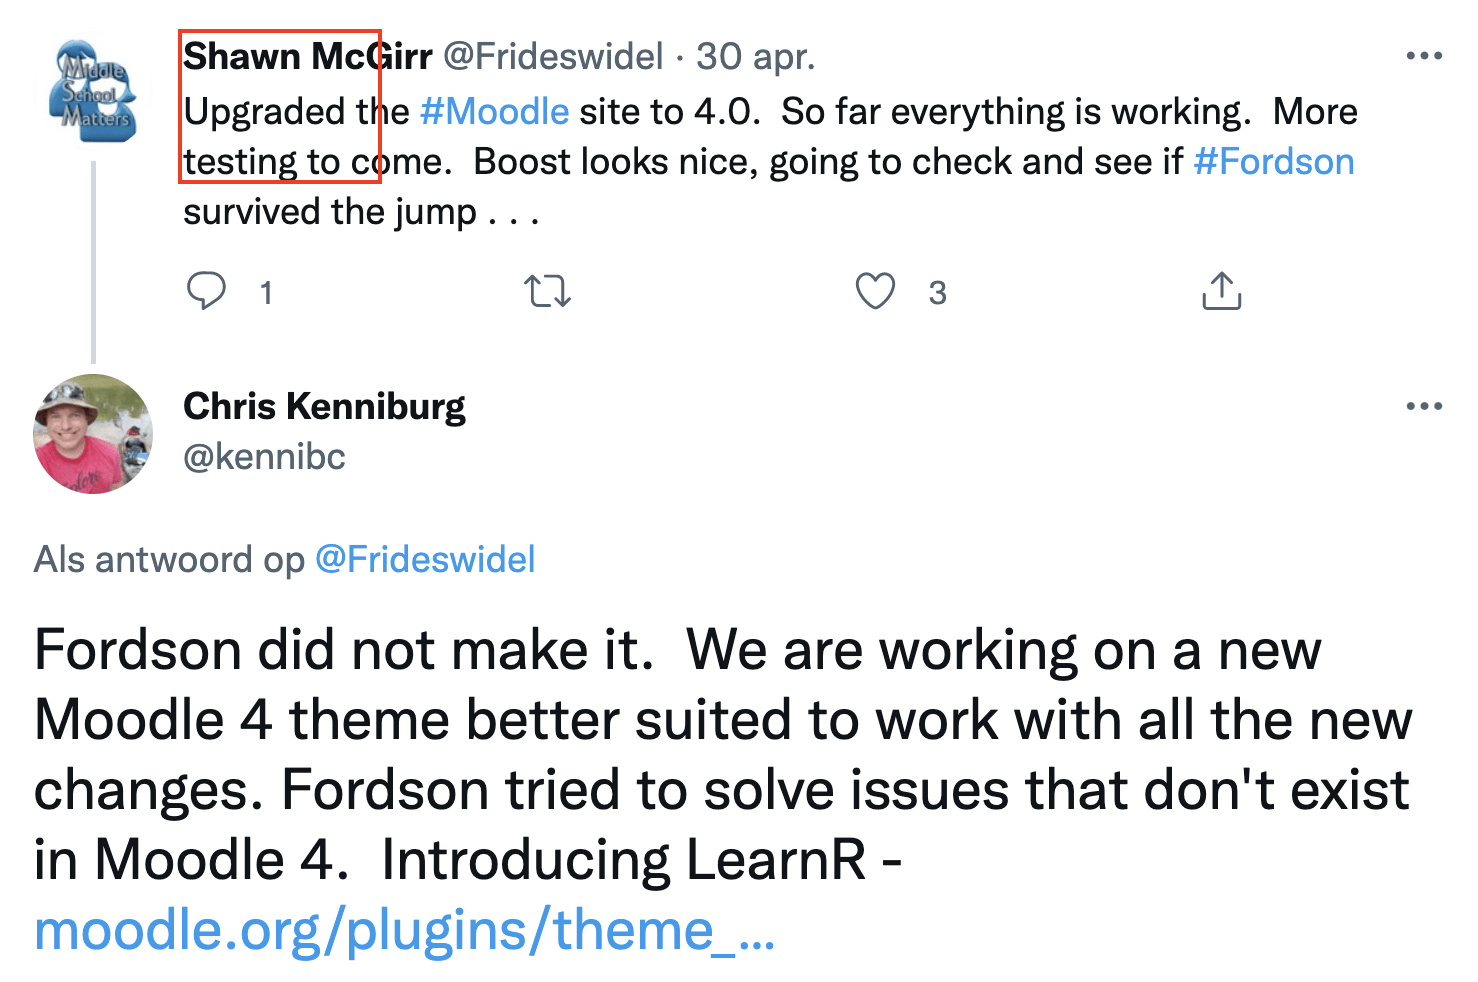Screen dimensions: 1478x982
Task: Open the share tweet icon
Action: [1221, 290]
